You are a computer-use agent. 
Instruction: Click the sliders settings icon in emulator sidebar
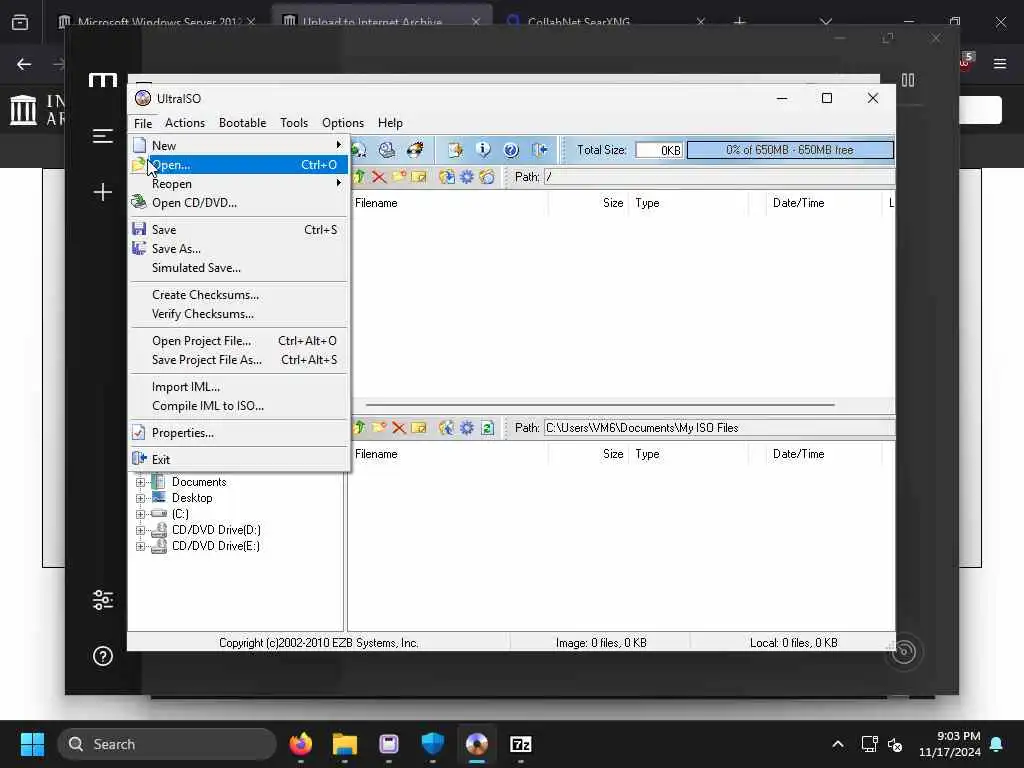point(103,600)
